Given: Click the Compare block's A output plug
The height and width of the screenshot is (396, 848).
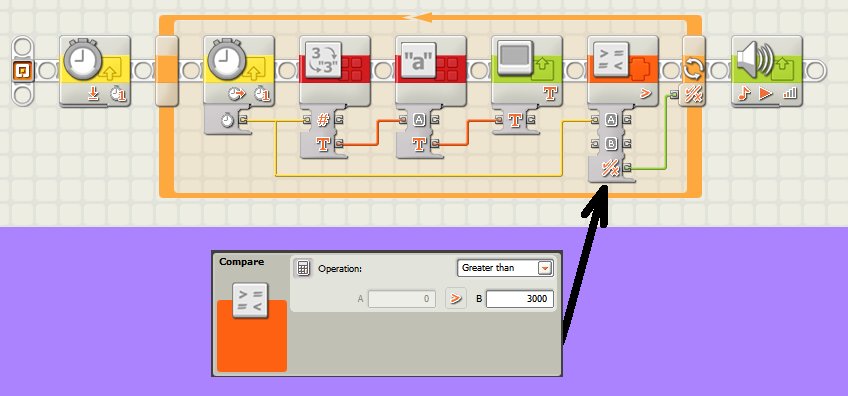Looking at the screenshot, I should pyautogui.click(x=626, y=120).
